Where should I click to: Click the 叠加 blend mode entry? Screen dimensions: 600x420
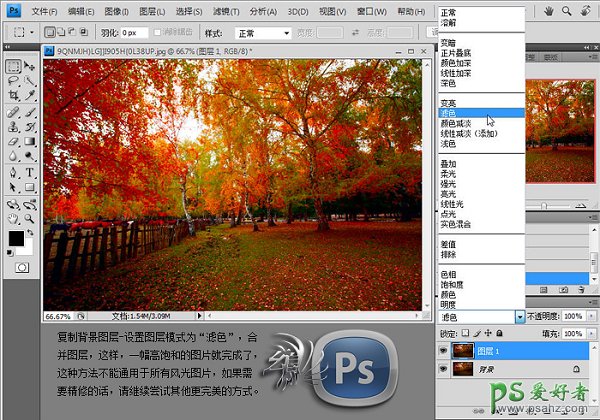(448, 163)
